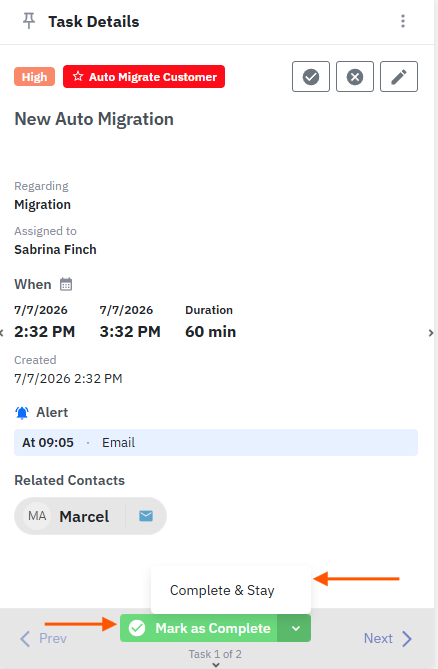438x669 pixels.
Task: Expand the Mark as Complete dropdown arrow
Action: point(295,628)
